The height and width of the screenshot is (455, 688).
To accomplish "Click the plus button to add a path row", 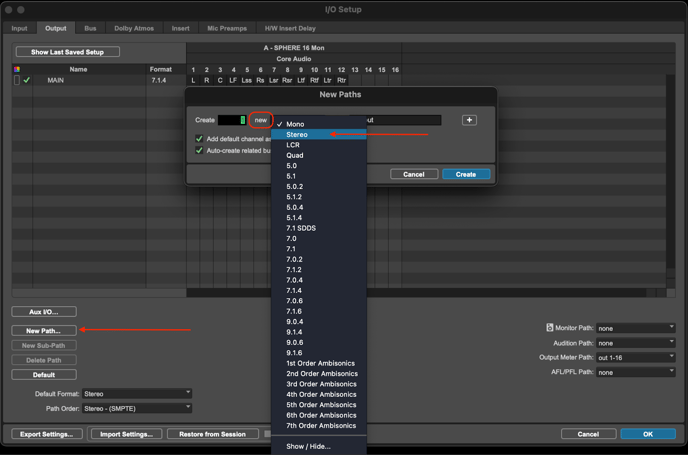I will (469, 120).
